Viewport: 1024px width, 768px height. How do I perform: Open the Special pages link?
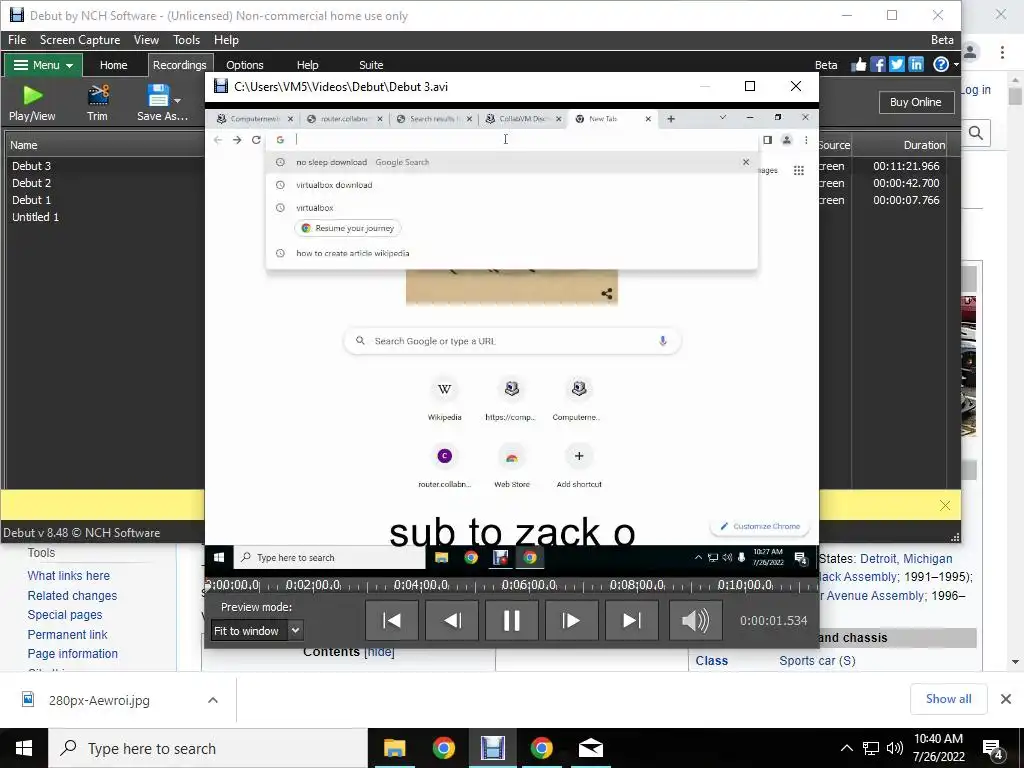65,615
